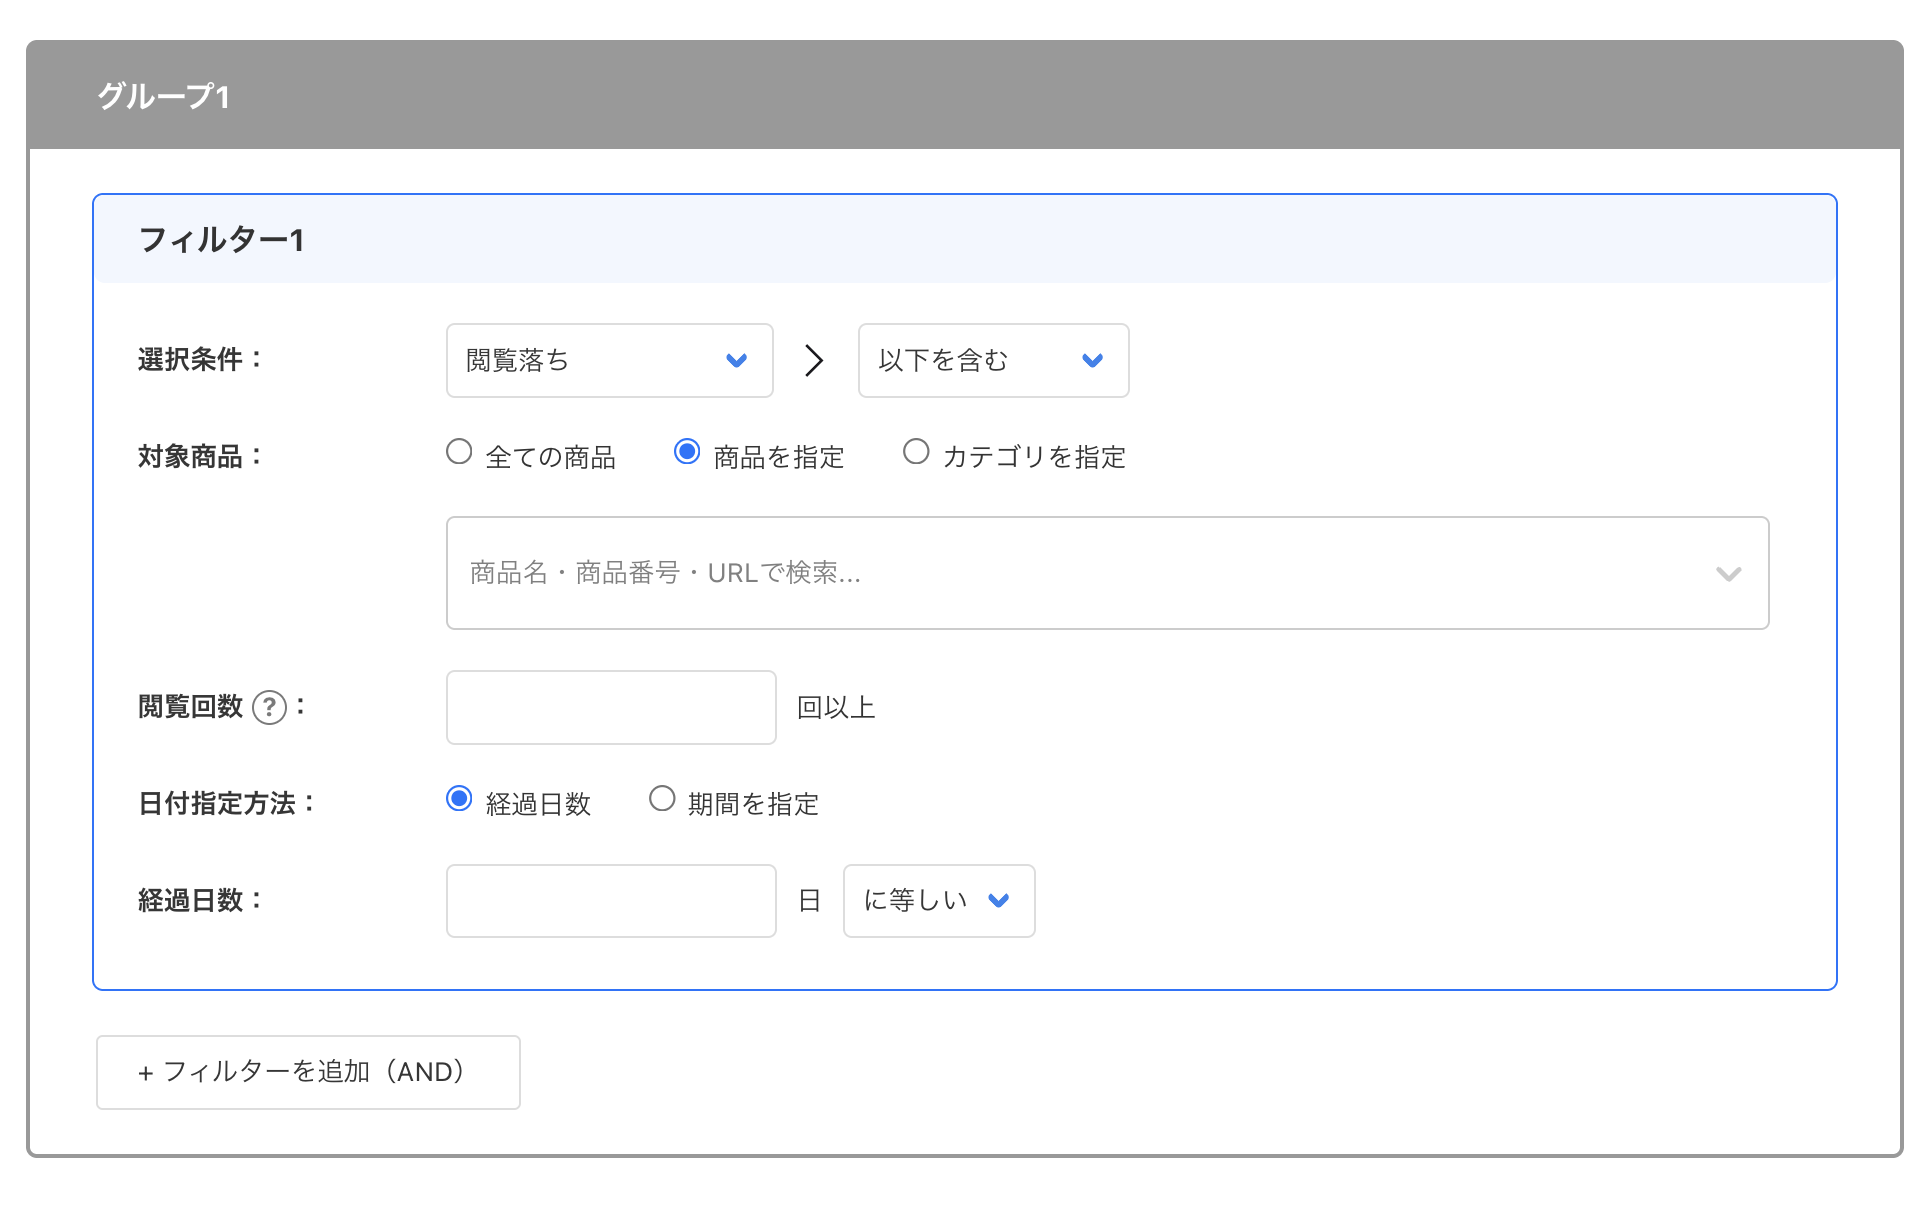Open the 閲覧落ち selection condition dropdown
1930x1214 pixels.
click(609, 361)
